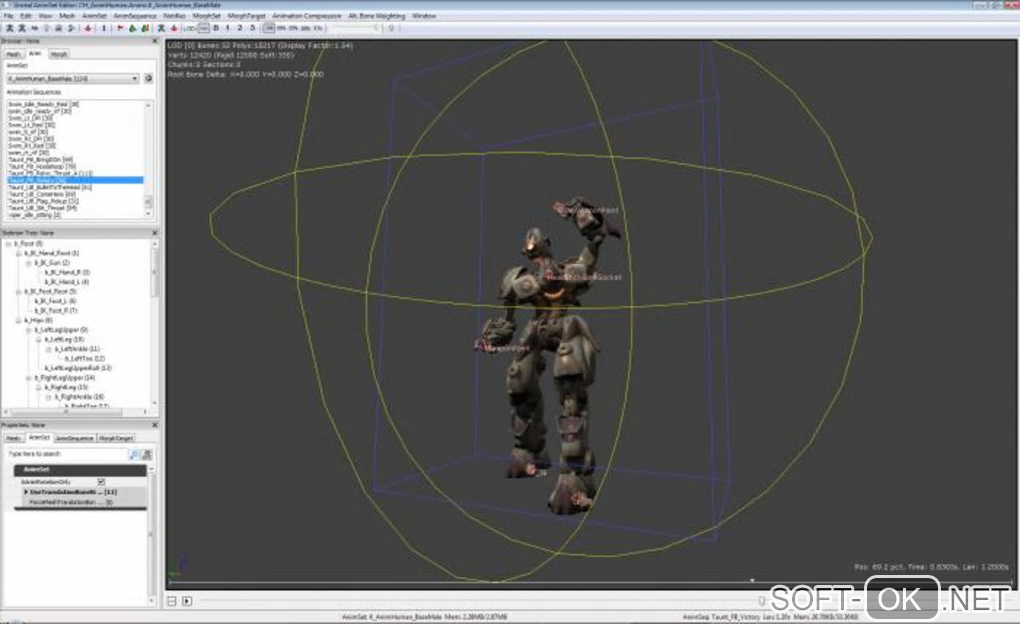Switch to the Mesh tab in the Browser
Screen dimensions: 1020x624
pos(14,54)
